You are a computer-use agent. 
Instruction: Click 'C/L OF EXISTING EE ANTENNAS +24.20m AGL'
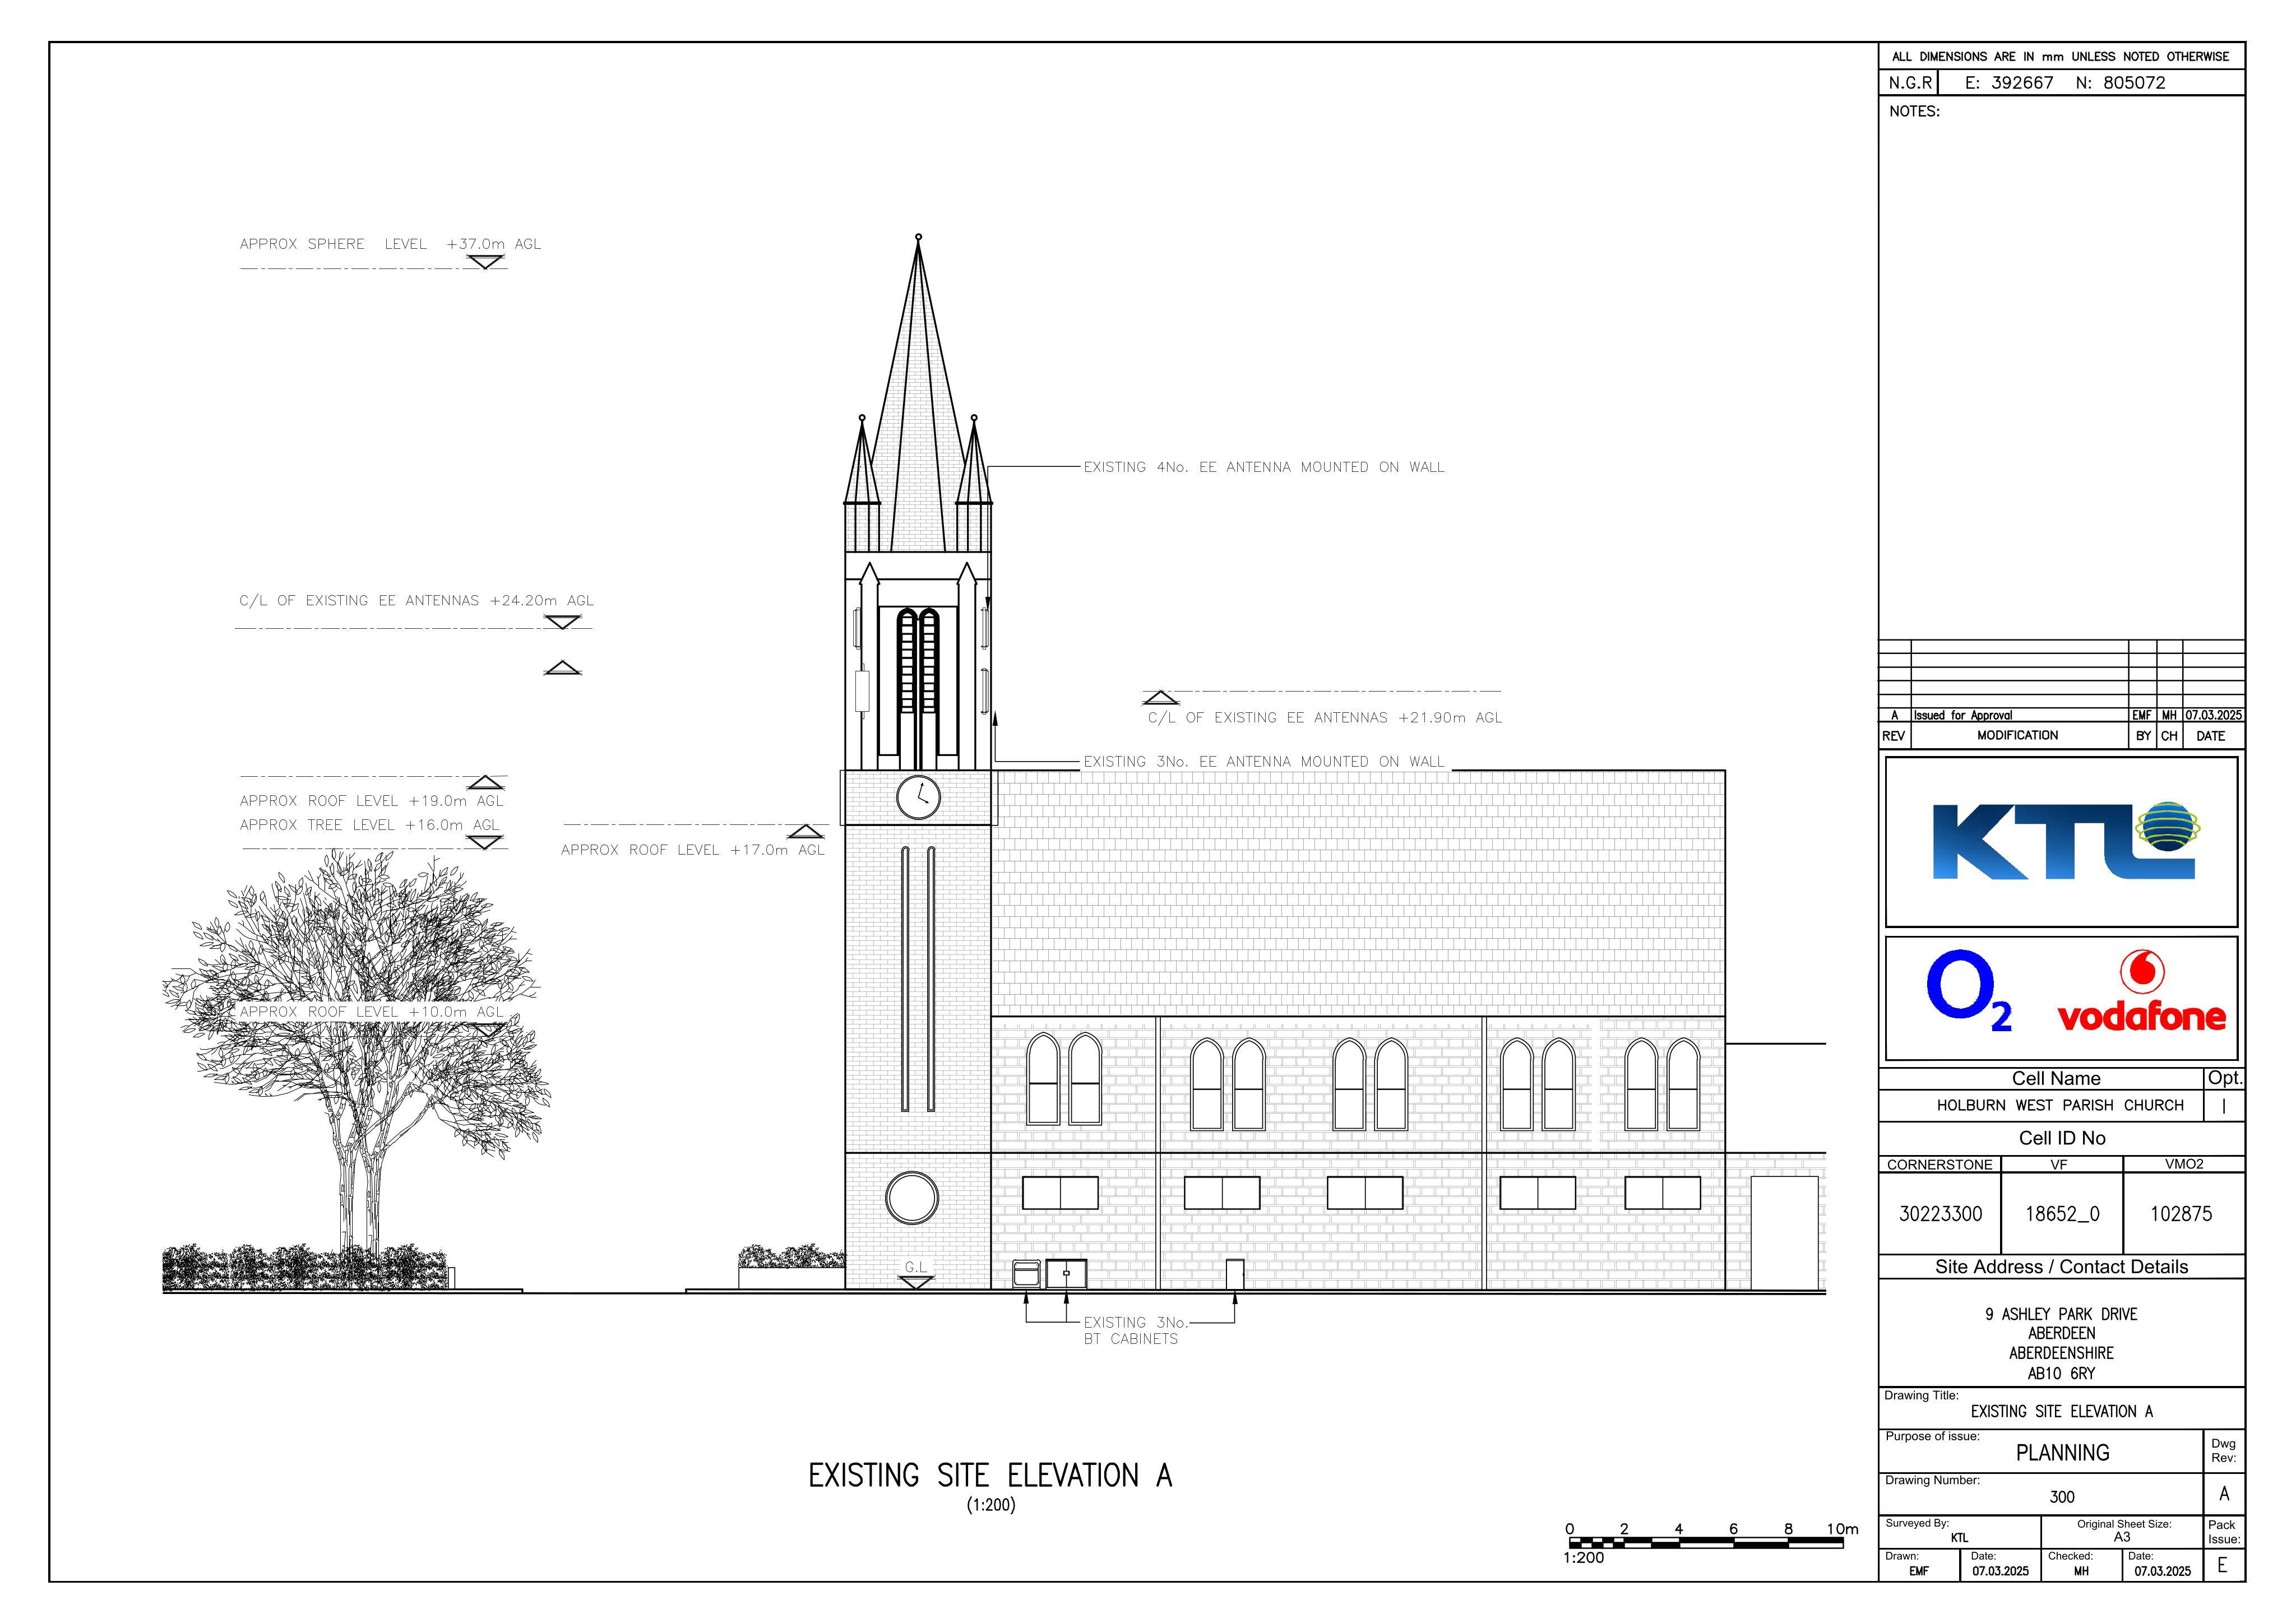(x=416, y=601)
